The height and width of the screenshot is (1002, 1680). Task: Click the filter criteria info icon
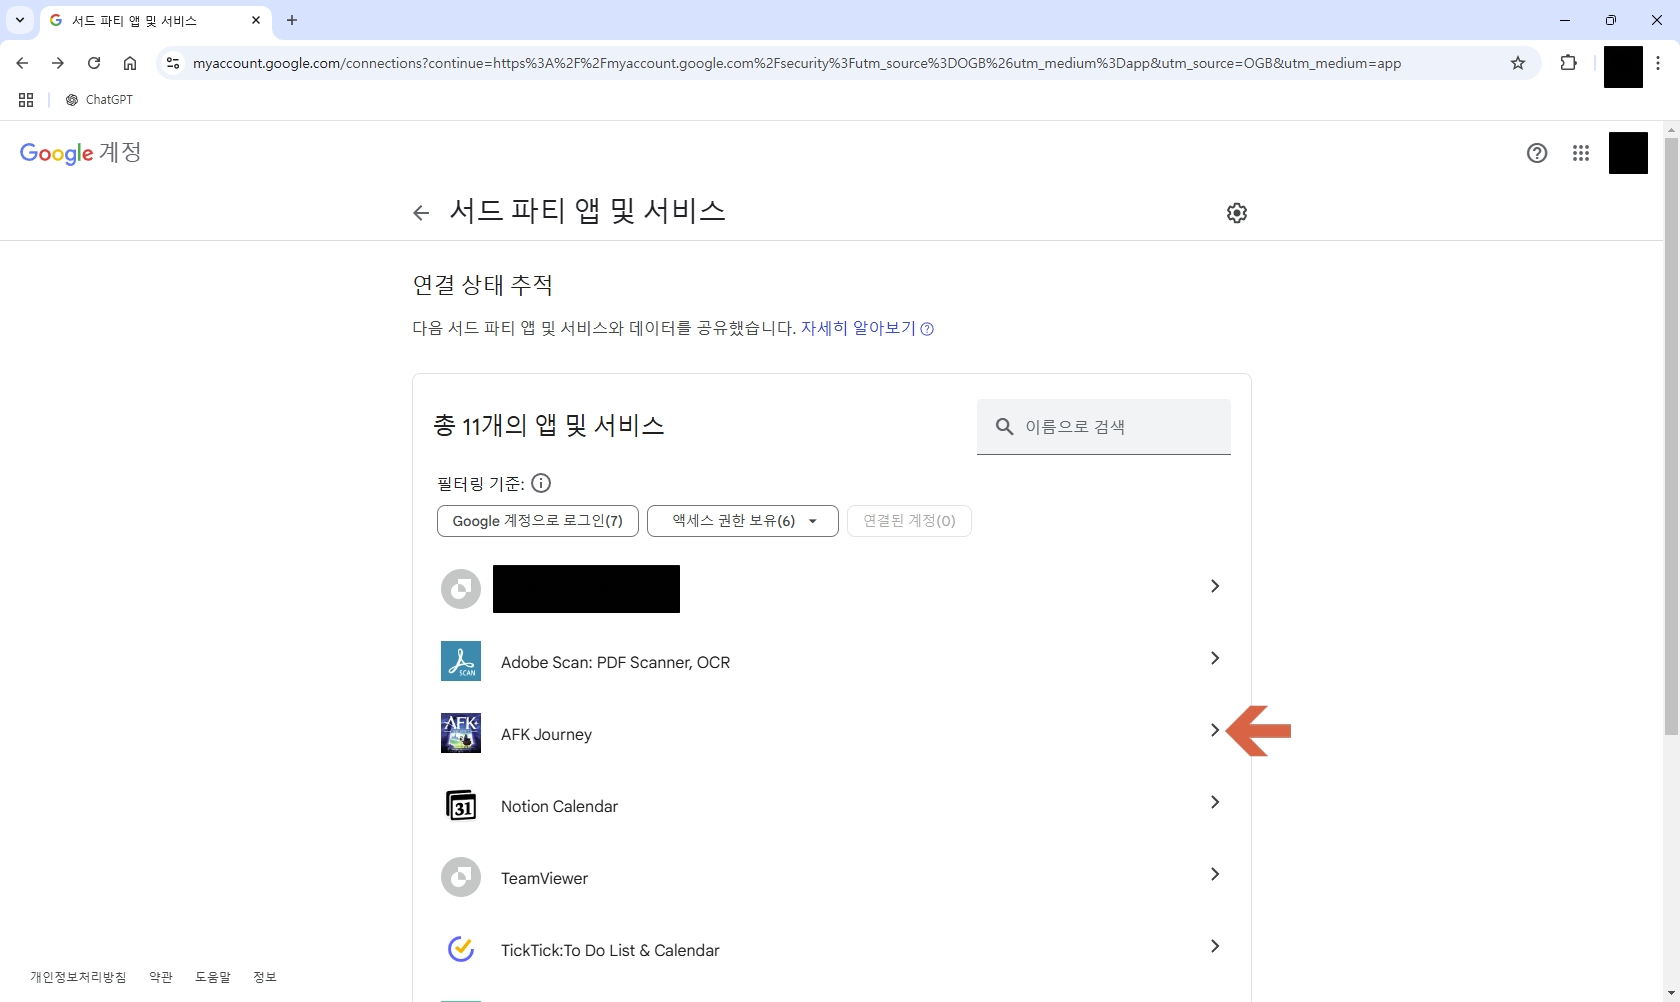541,483
